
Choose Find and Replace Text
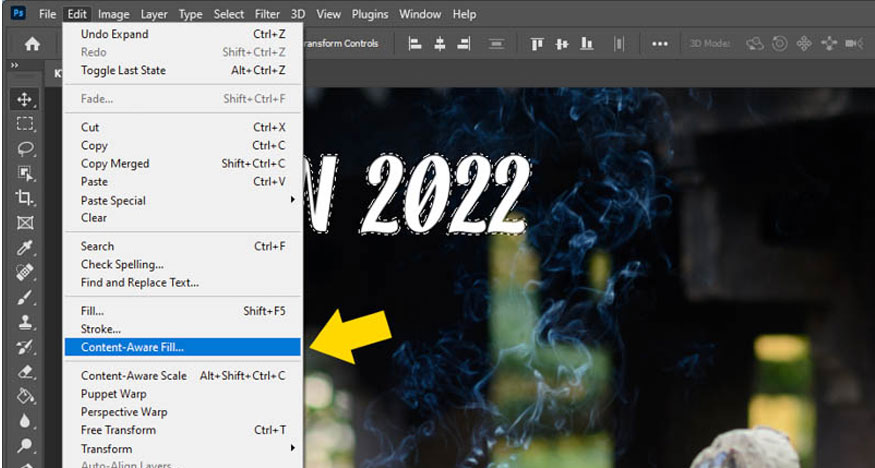182,282
